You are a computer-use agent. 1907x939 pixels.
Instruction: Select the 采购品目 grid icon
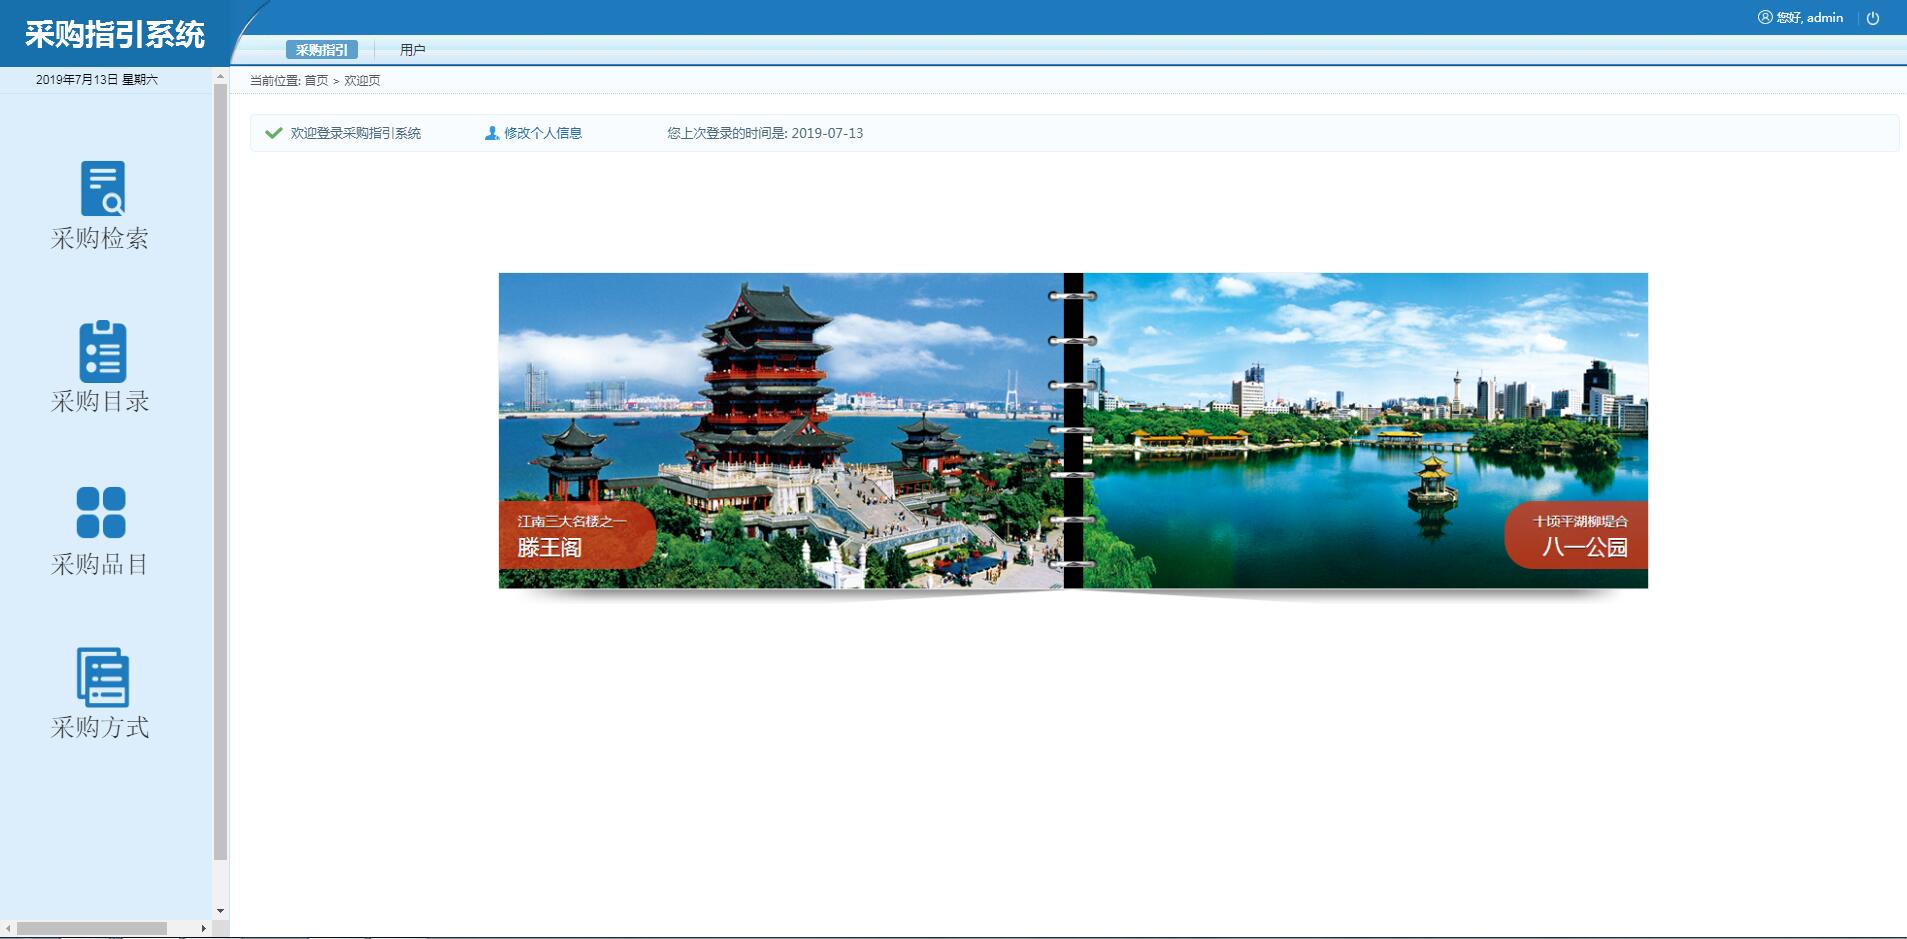click(x=101, y=513)
